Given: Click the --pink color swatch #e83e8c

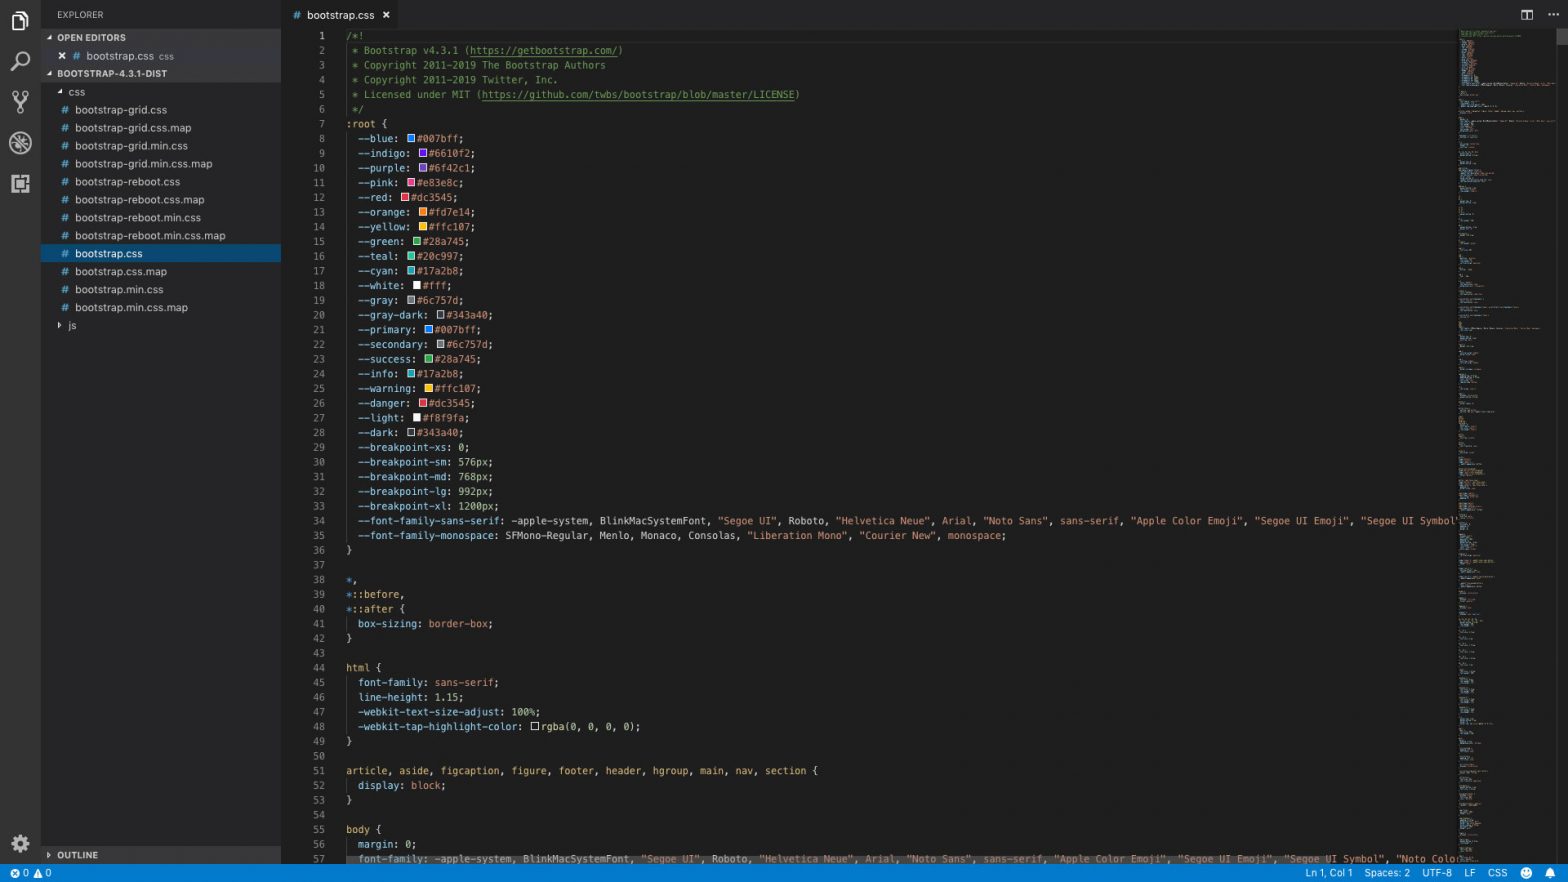Looking at the screenshot, I should (x=411, y=183).
